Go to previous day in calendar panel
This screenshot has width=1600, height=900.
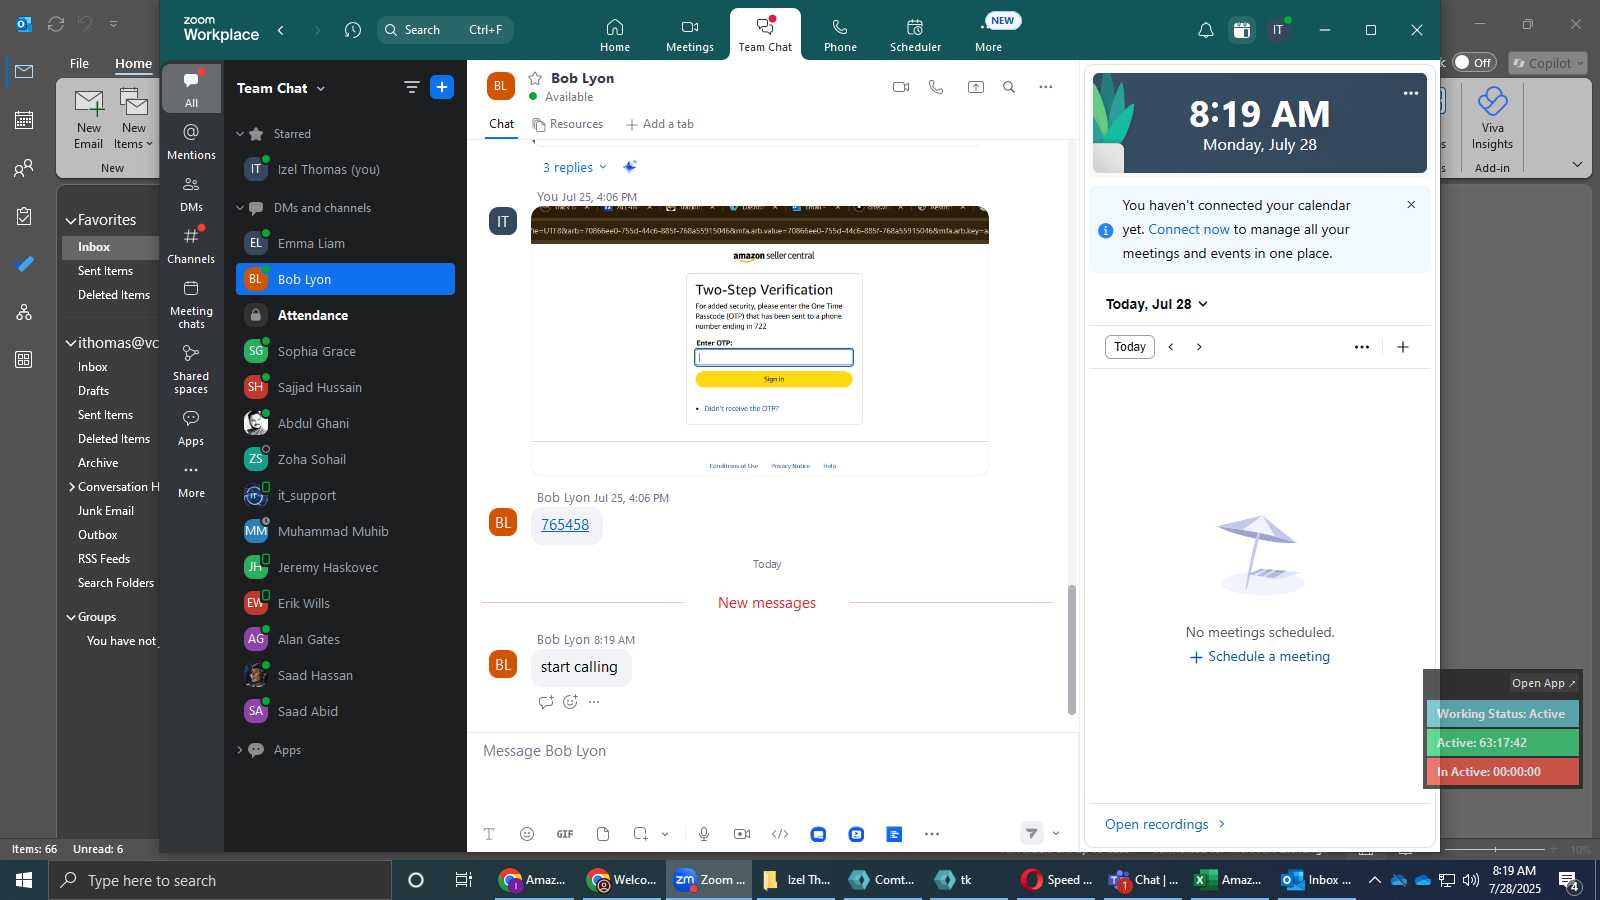1171,347
